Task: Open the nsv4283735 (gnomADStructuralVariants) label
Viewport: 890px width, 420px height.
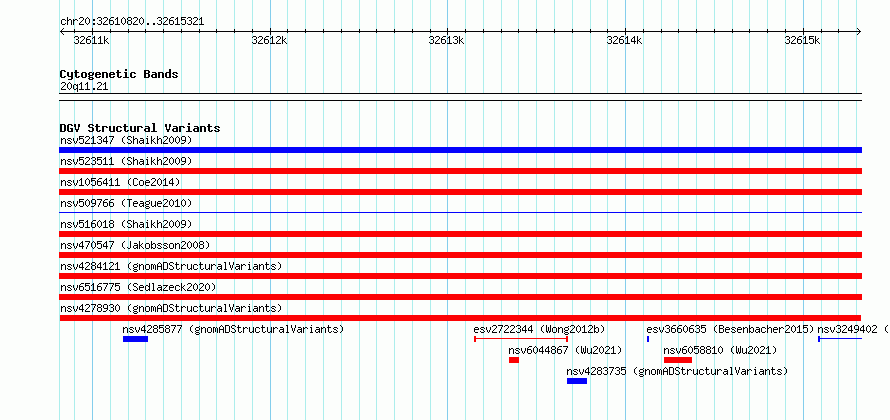Action: (677, 371)
